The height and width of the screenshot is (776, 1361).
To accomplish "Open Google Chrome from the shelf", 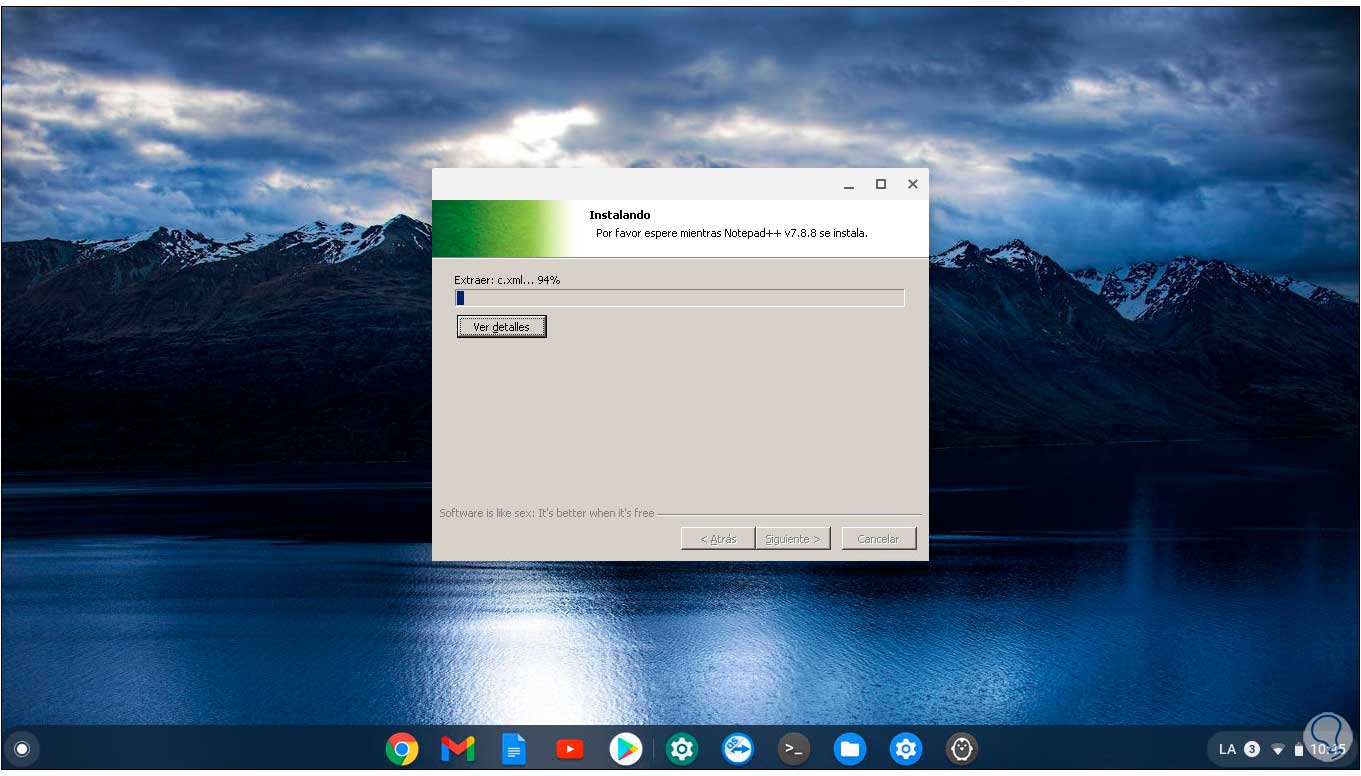I will (x=402, y=748).
